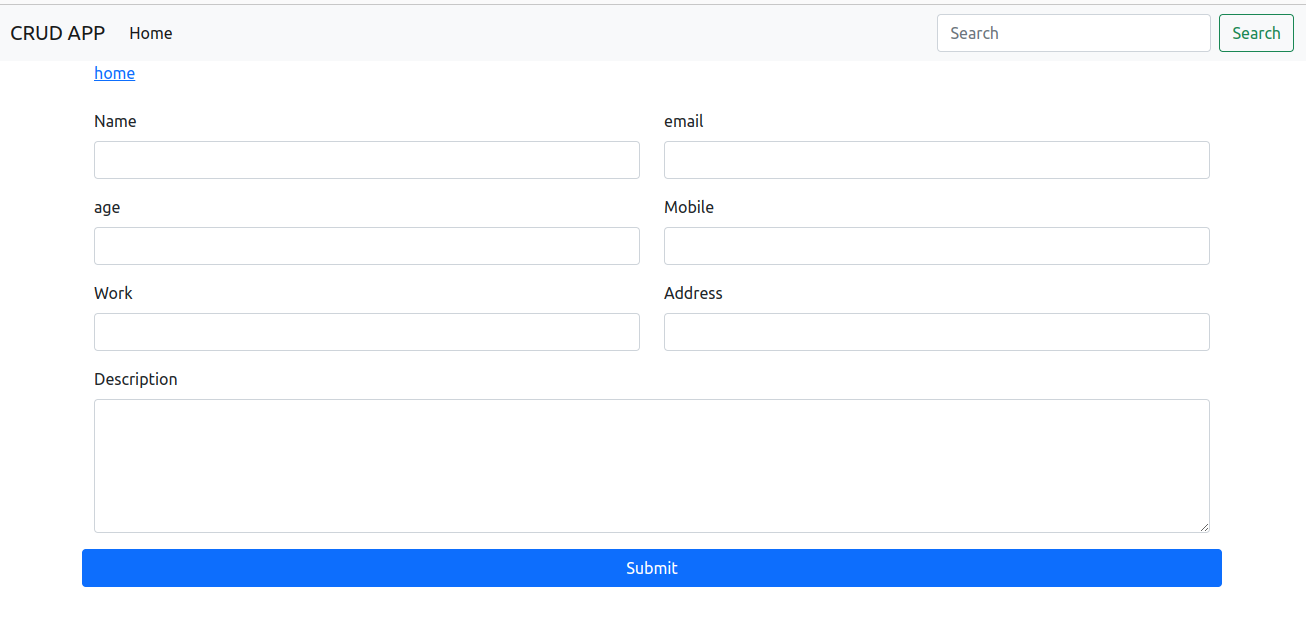Screen dimensions: 1306x641
Task: Click the Home navigation item
Action: pyautogui.click(x=150, y=33)
